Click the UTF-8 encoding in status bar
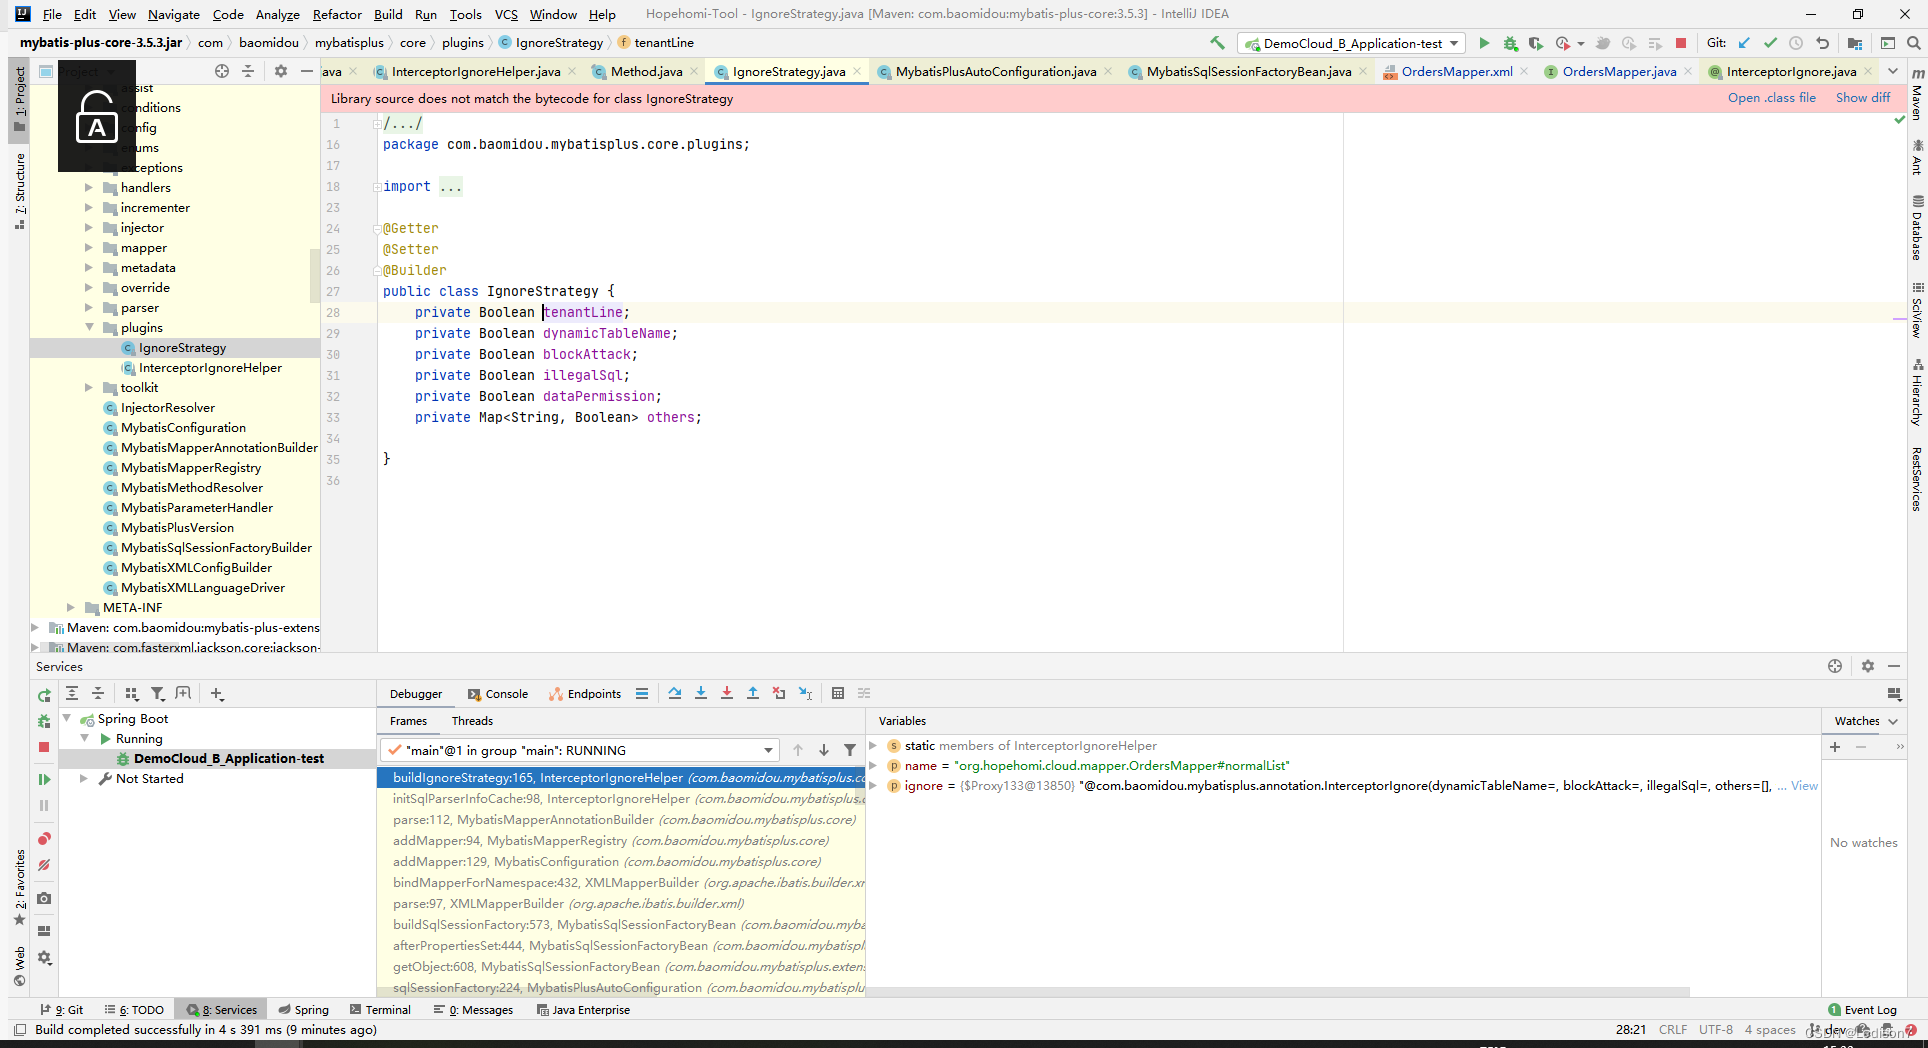This screenshot has width=1928, height=1048. point(1715,1030)
